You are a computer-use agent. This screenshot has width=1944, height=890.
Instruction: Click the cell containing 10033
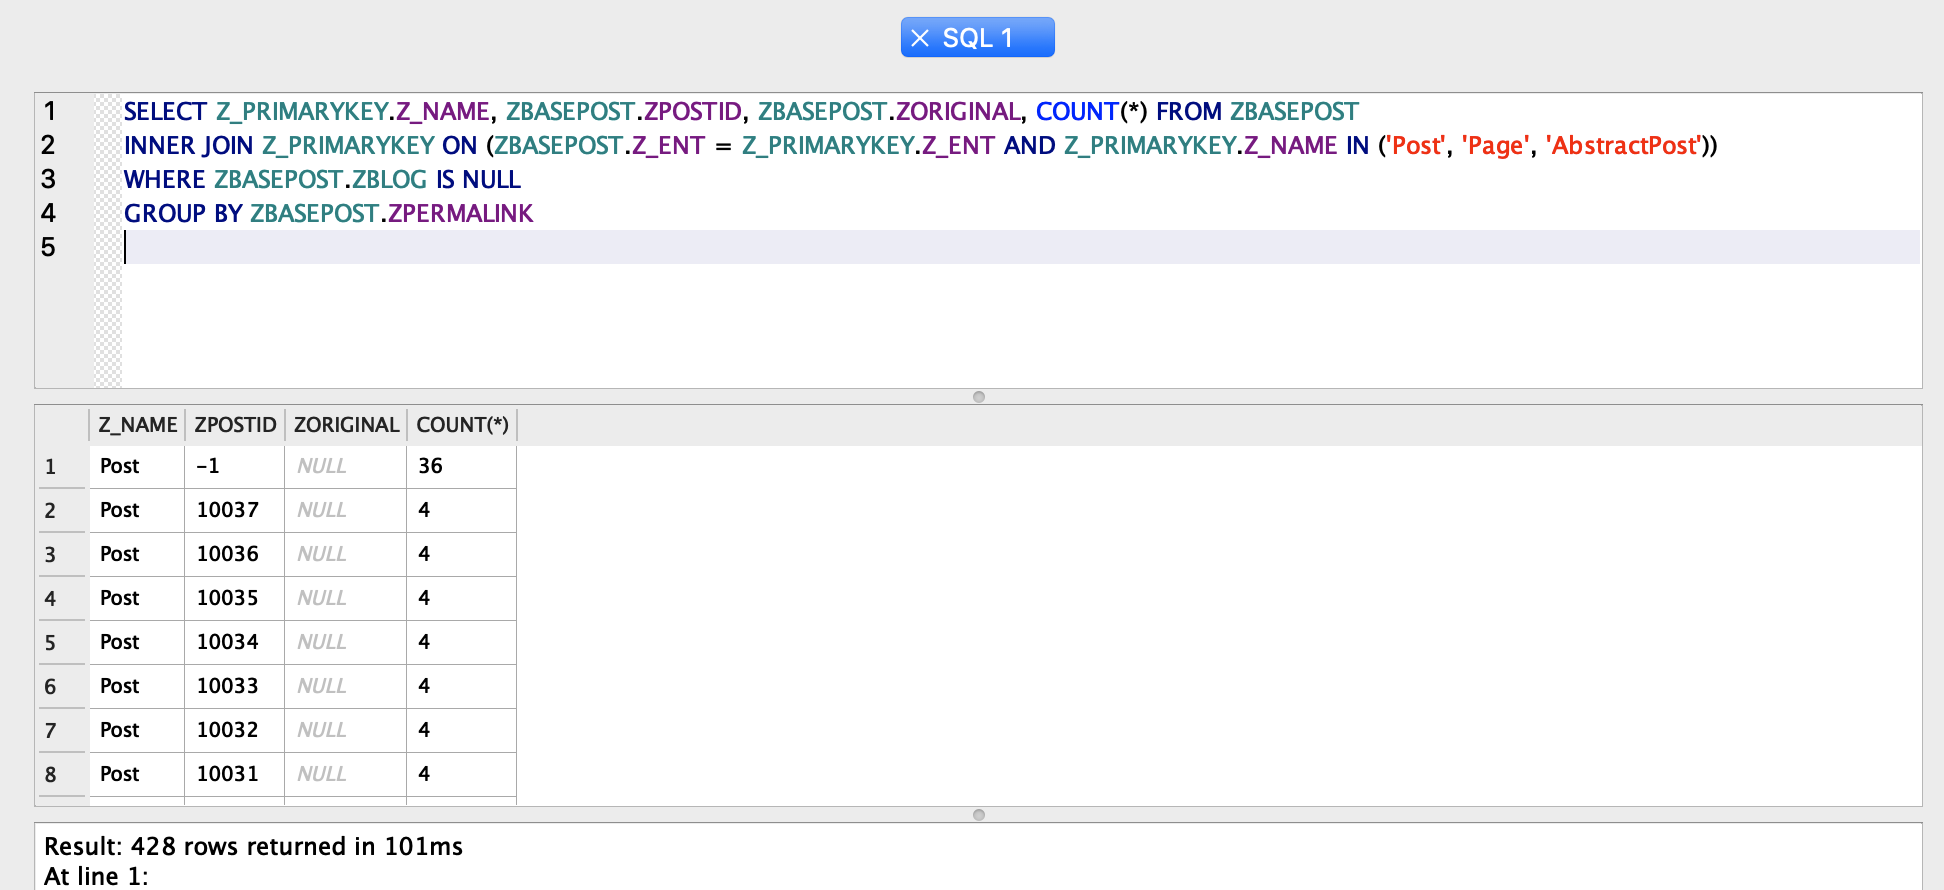(x=235, y=686)
